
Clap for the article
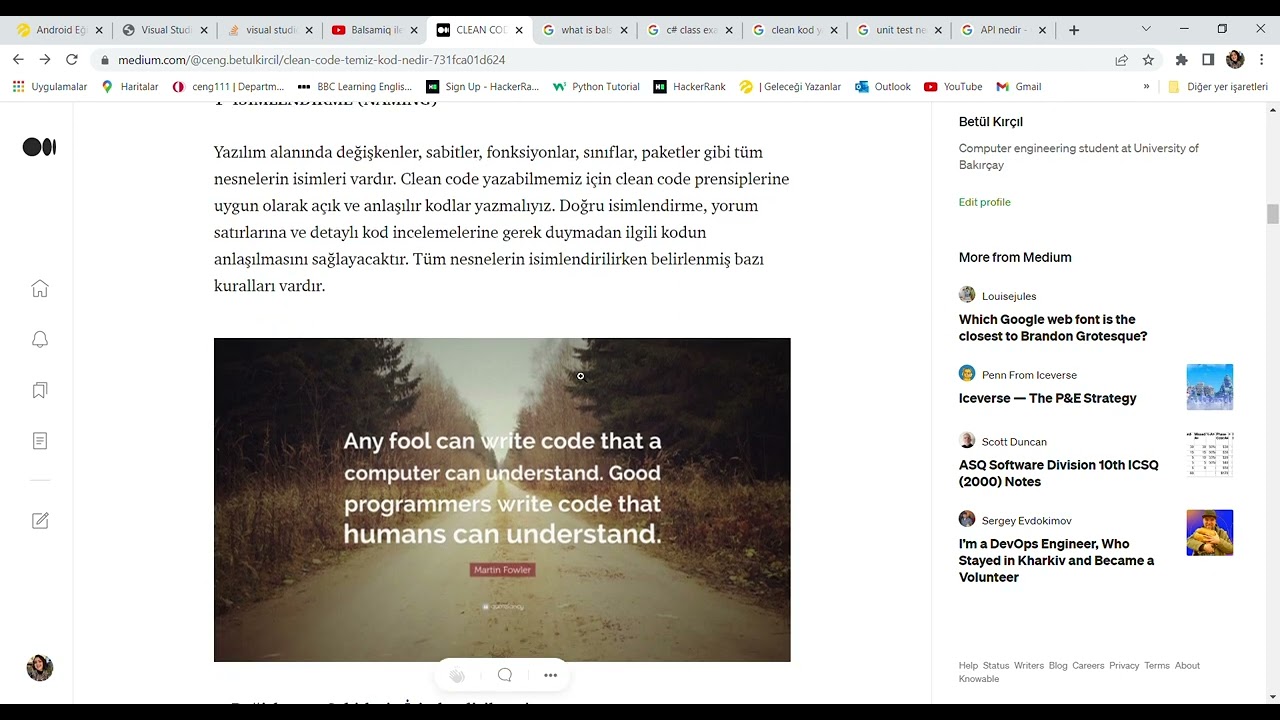click(x=457, y=675)
